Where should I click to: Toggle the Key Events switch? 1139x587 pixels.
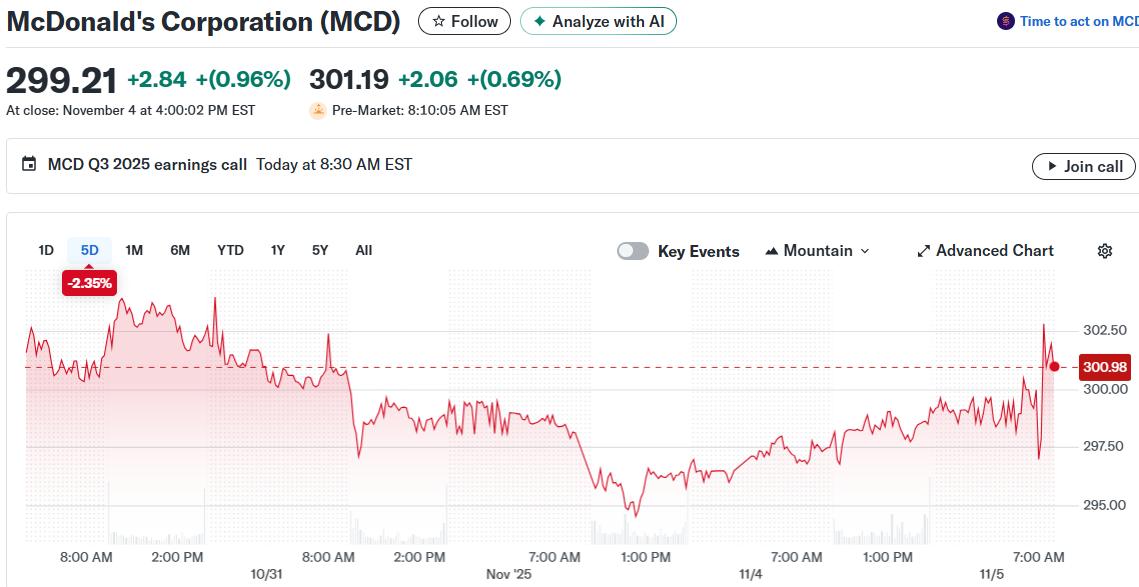pyautogui.click(x=633, y=251)
